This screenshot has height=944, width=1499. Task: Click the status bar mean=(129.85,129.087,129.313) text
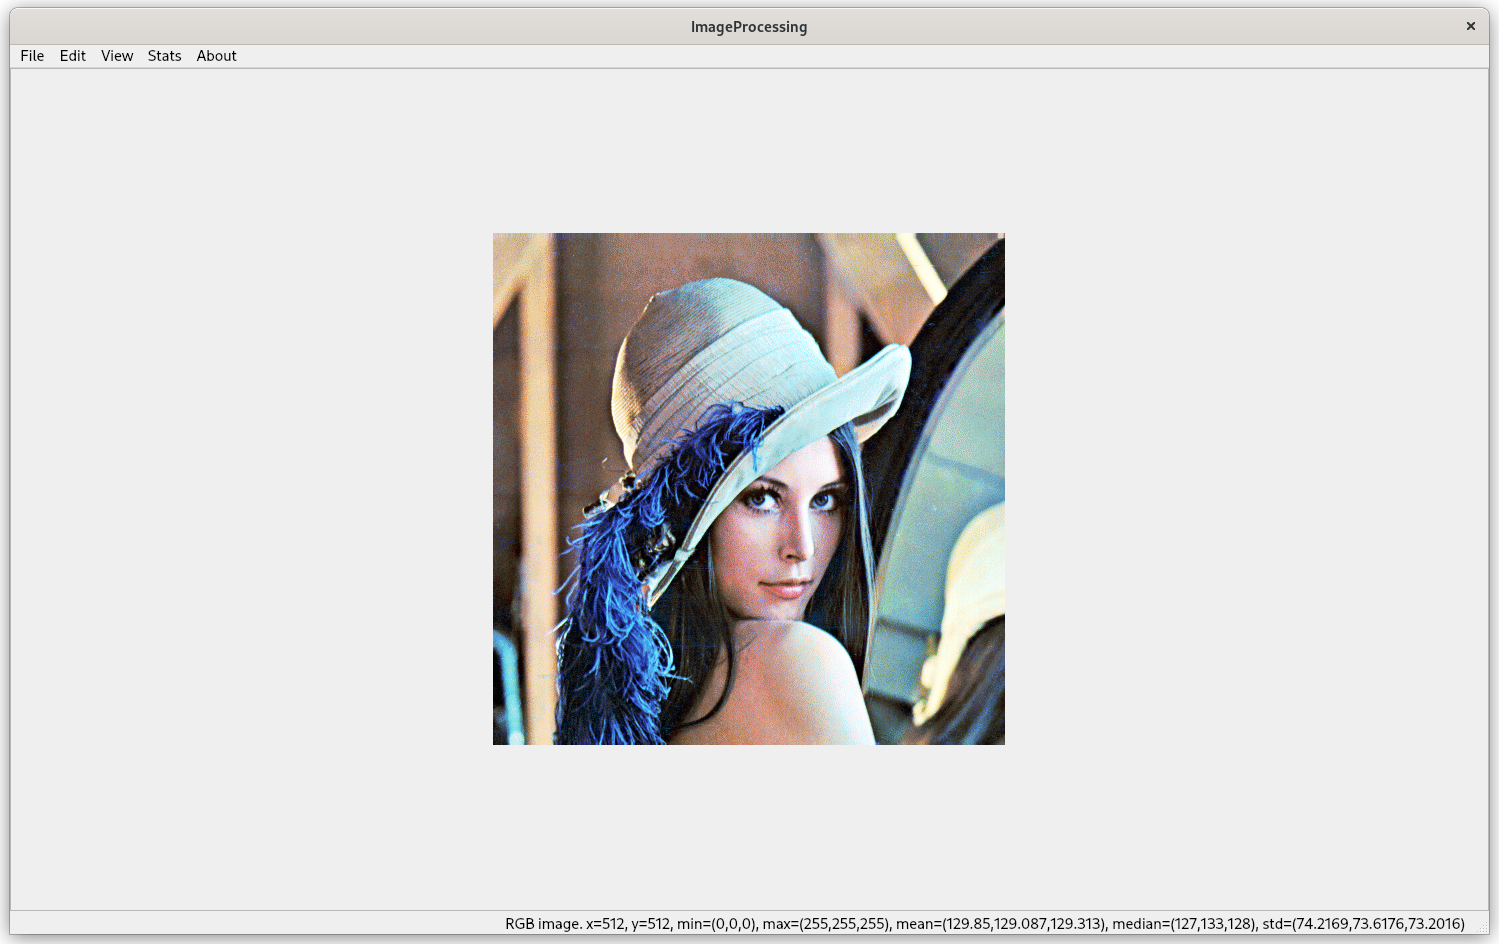tap(1001, 924)
